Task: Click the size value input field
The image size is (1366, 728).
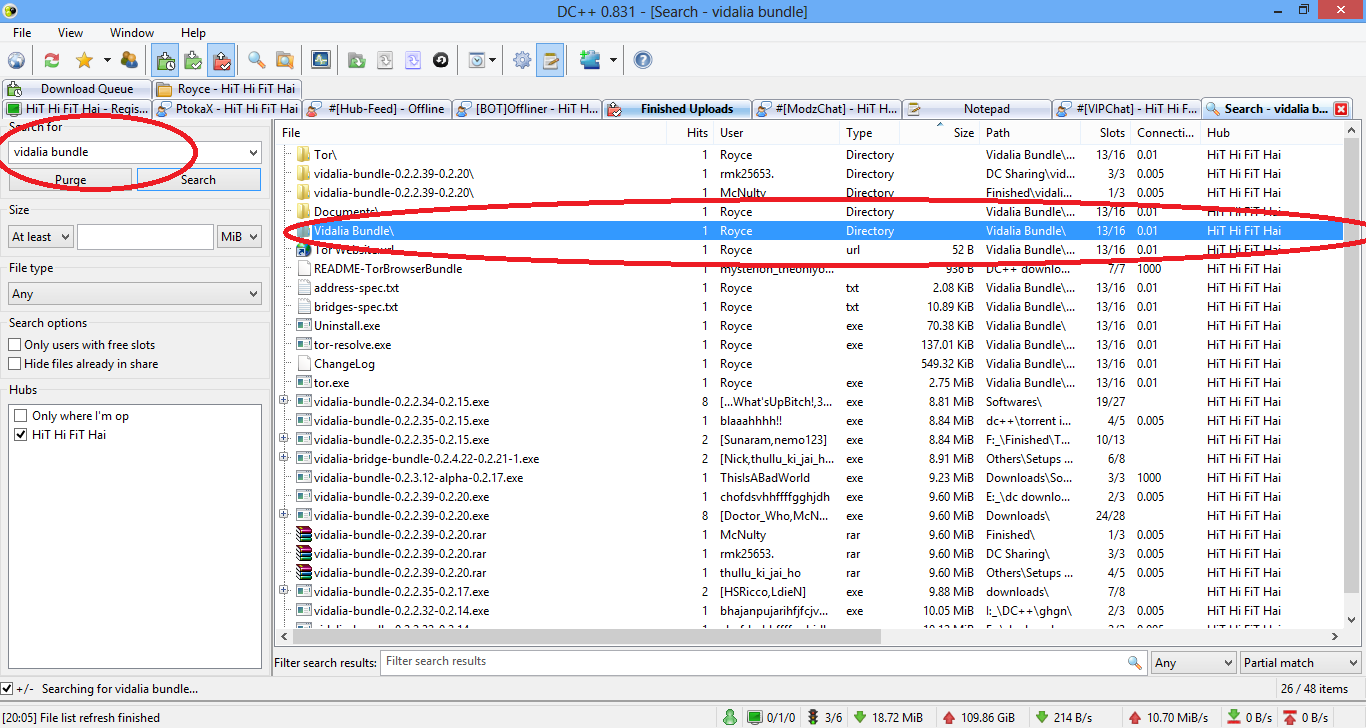Action: pyautogui.click(x=145, y=237)
